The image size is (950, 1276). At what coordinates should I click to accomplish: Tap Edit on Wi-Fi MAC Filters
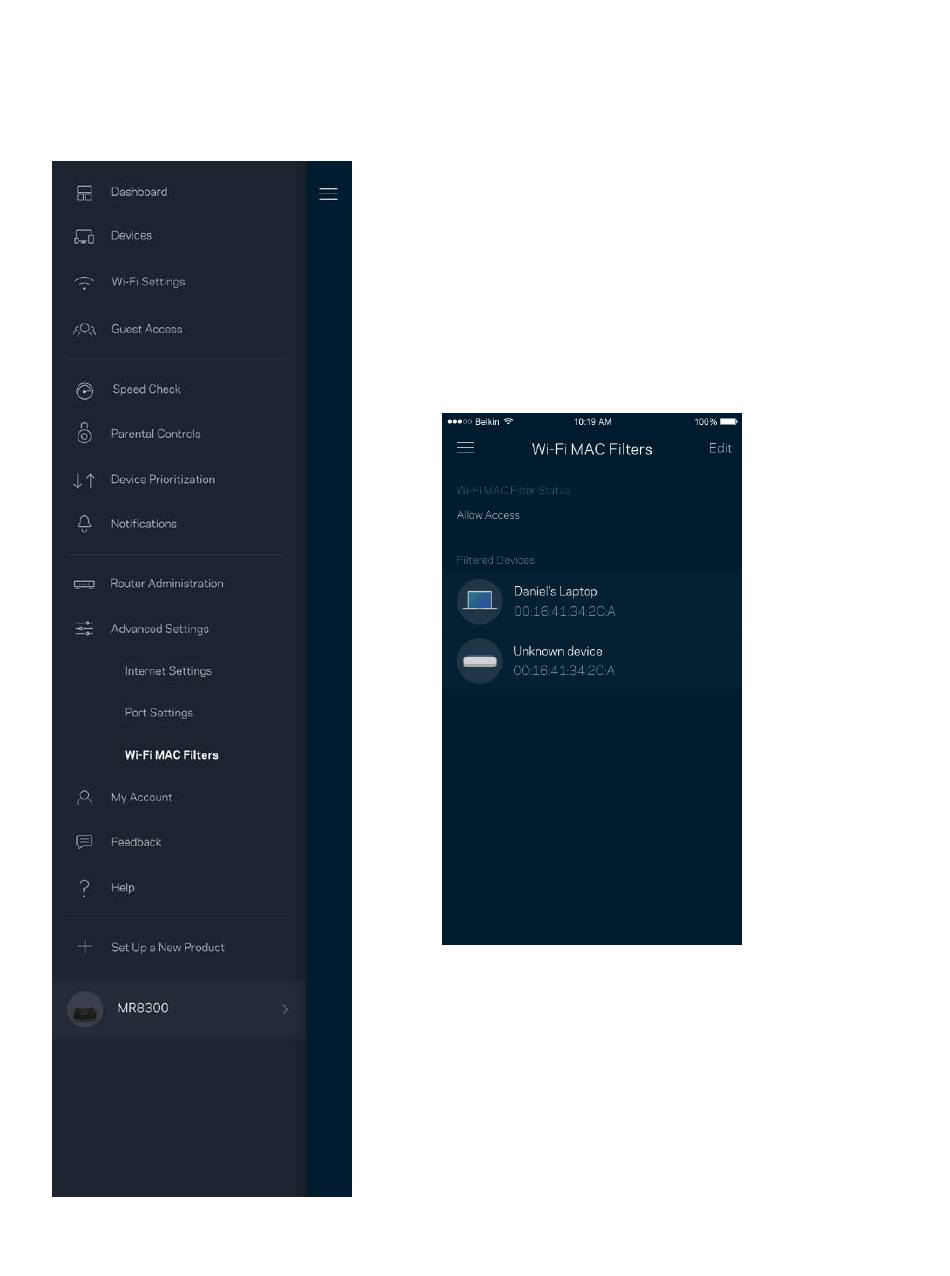click(x=720, y=448)
